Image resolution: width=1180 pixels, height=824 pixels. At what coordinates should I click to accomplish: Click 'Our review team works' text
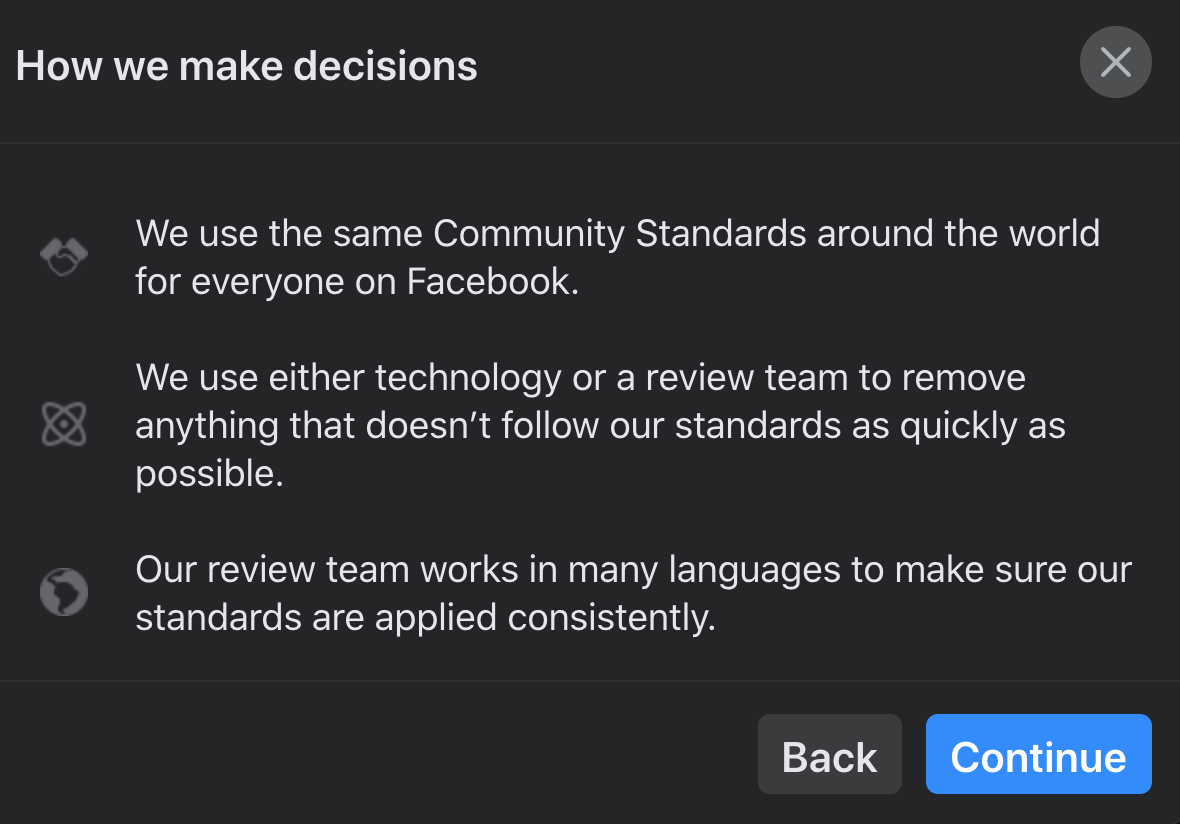tap(327, 570)
